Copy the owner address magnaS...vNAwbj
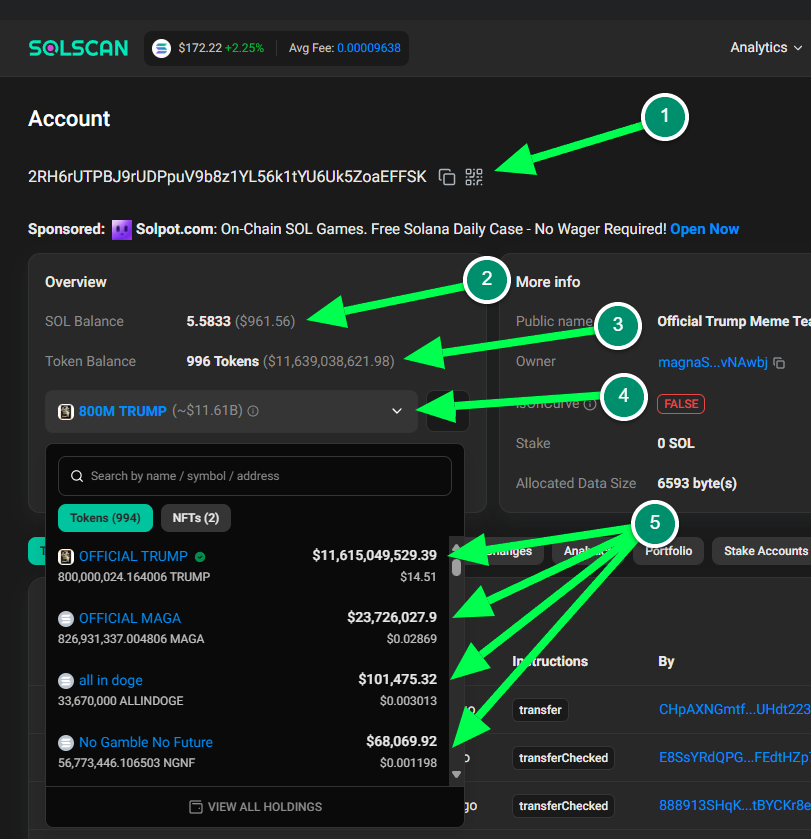The height and width of the screenshot is (839, 811). (779, 363)
